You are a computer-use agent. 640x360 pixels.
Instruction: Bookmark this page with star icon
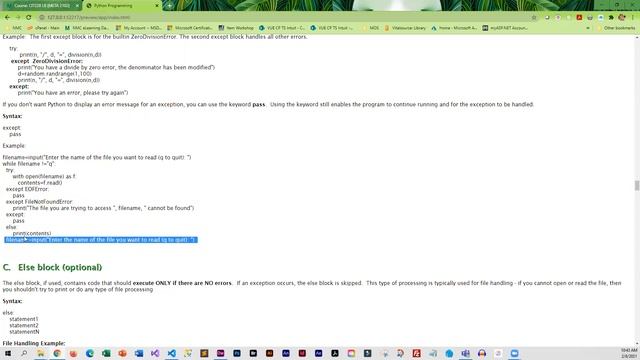534,18
